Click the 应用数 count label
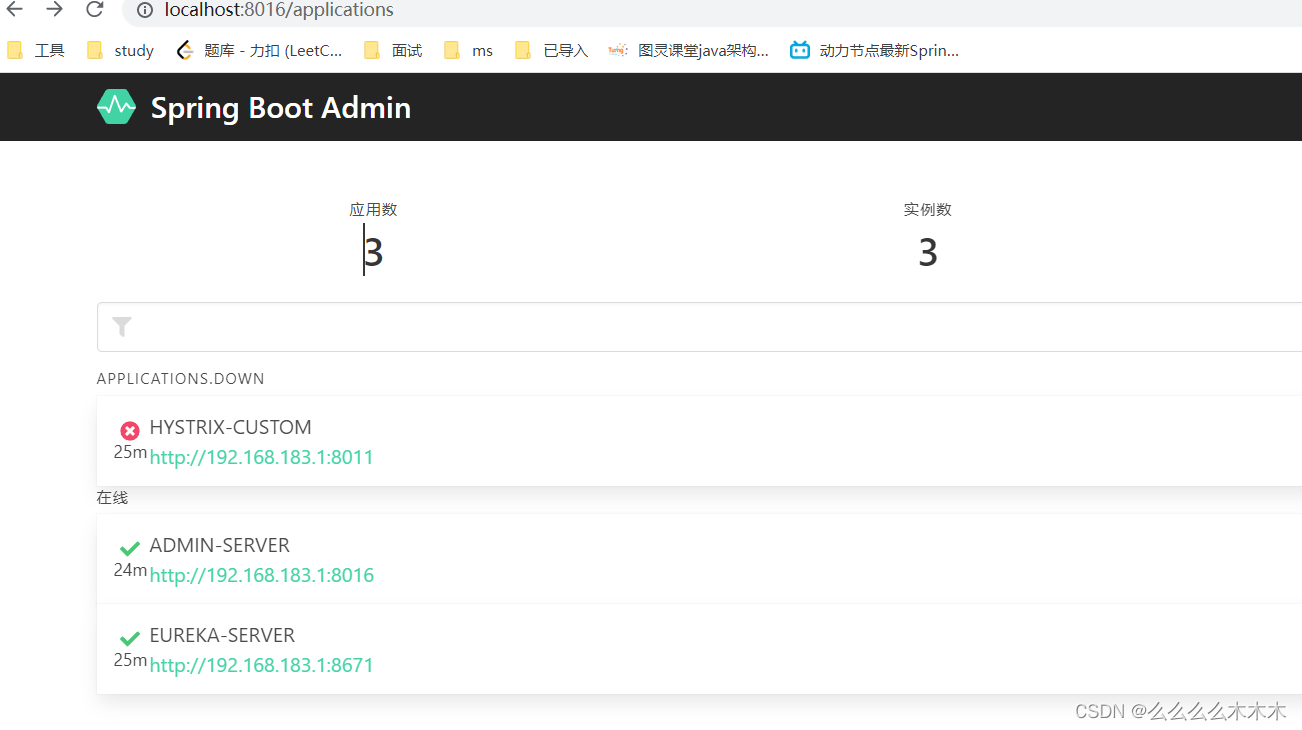This screenshot has width=1302, height=730. 373,210
